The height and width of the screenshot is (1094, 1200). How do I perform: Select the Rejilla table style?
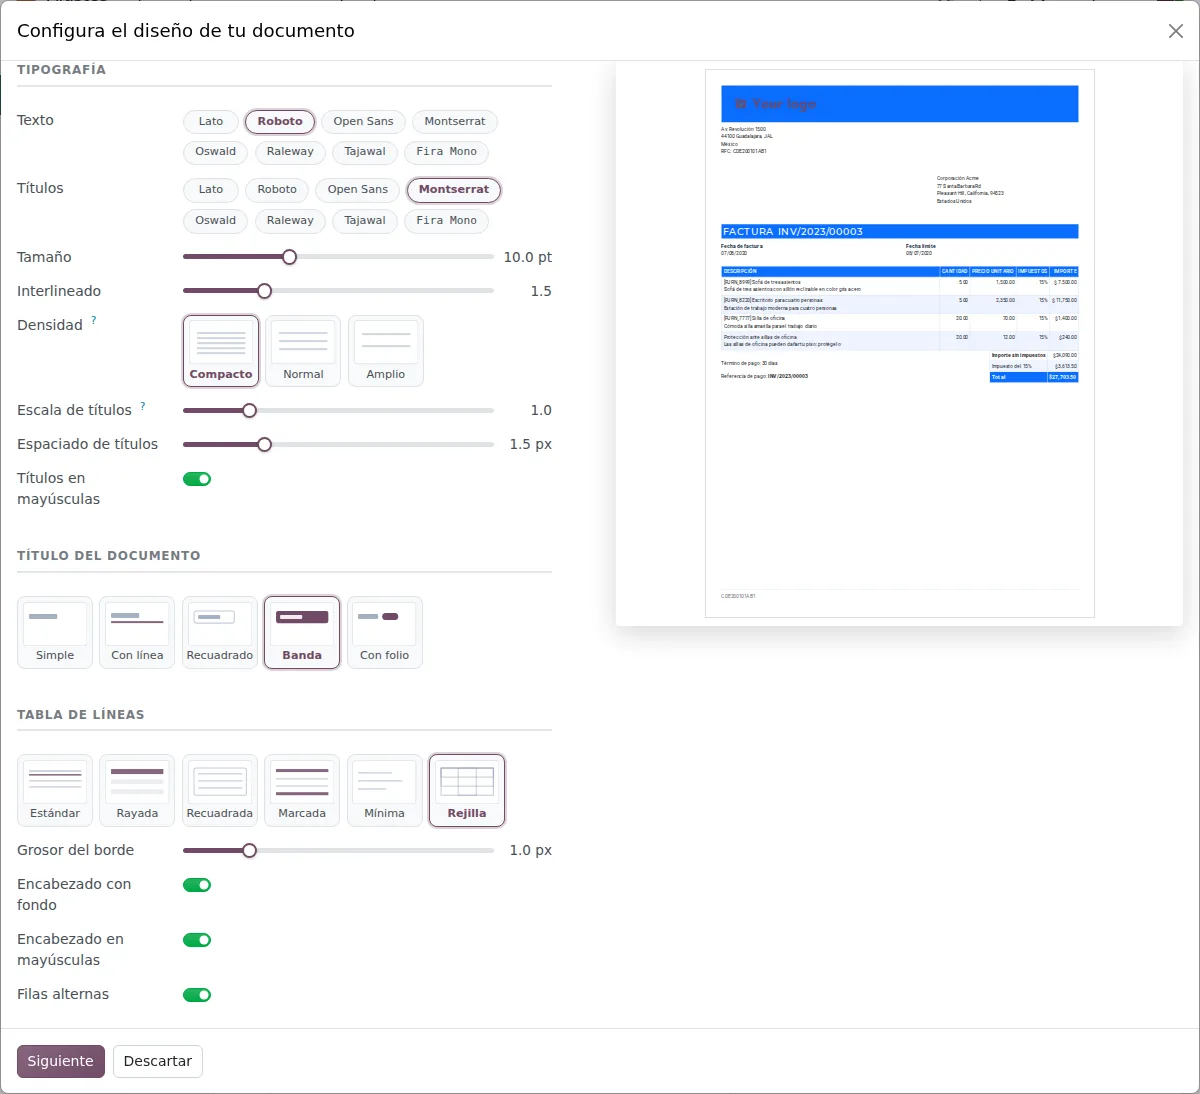pos(467,790)
